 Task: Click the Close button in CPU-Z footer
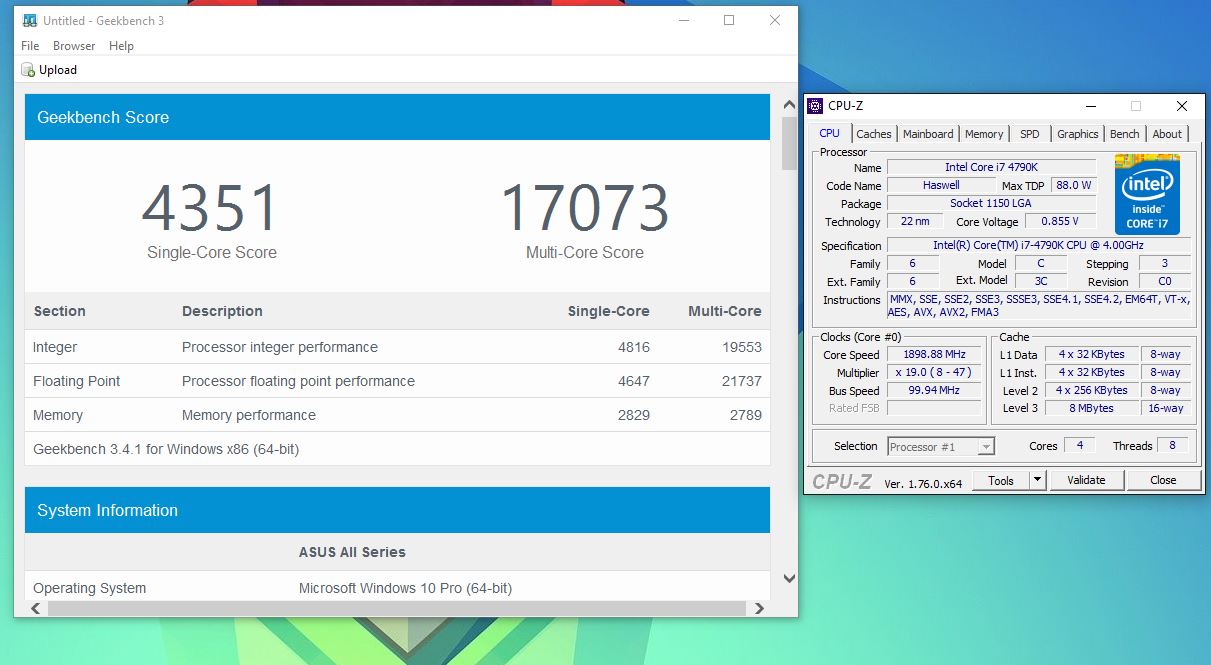(1163, 480)
